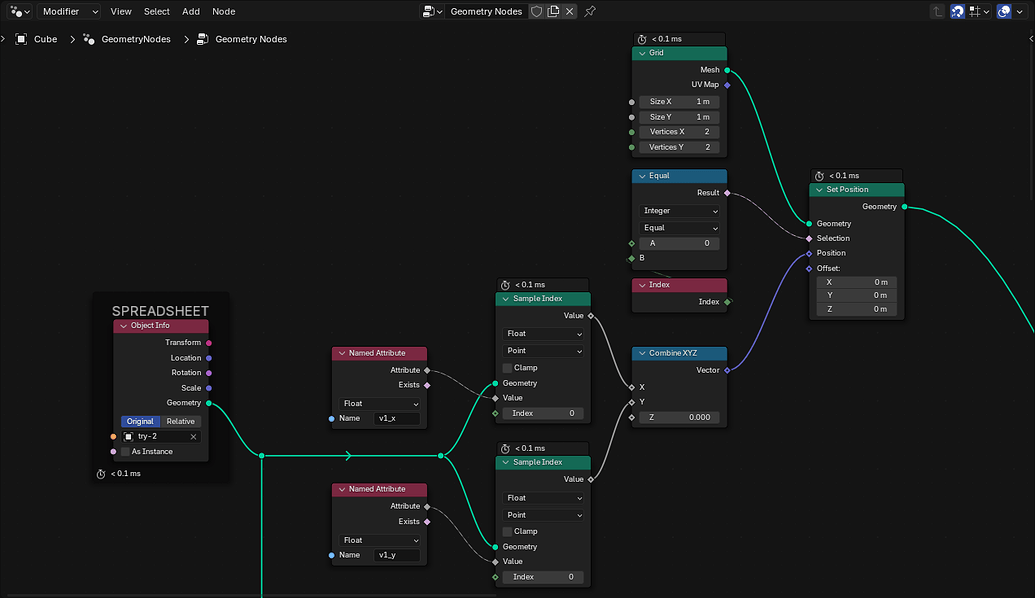Open the overlays options dropdown arrow

point(1020,11)
